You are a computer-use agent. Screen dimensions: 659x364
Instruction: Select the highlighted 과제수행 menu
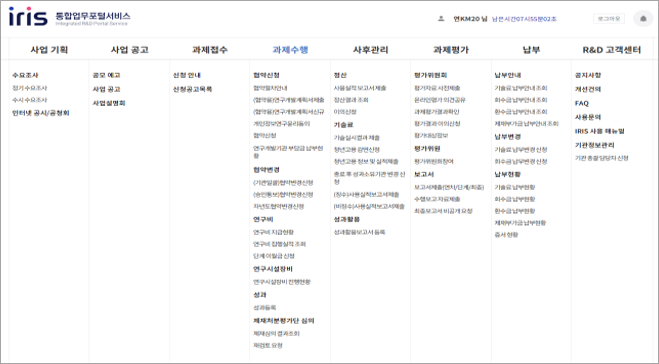point(290,50)
